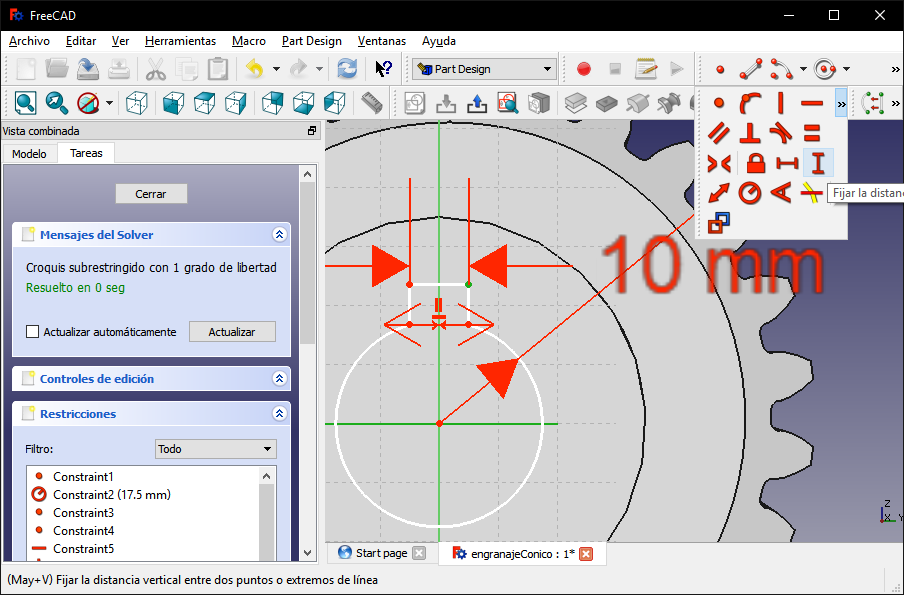The height and width of the screenshot is (595, 904).
Task: Select the horizontal distance constraint icon
Action: point(787,164)
